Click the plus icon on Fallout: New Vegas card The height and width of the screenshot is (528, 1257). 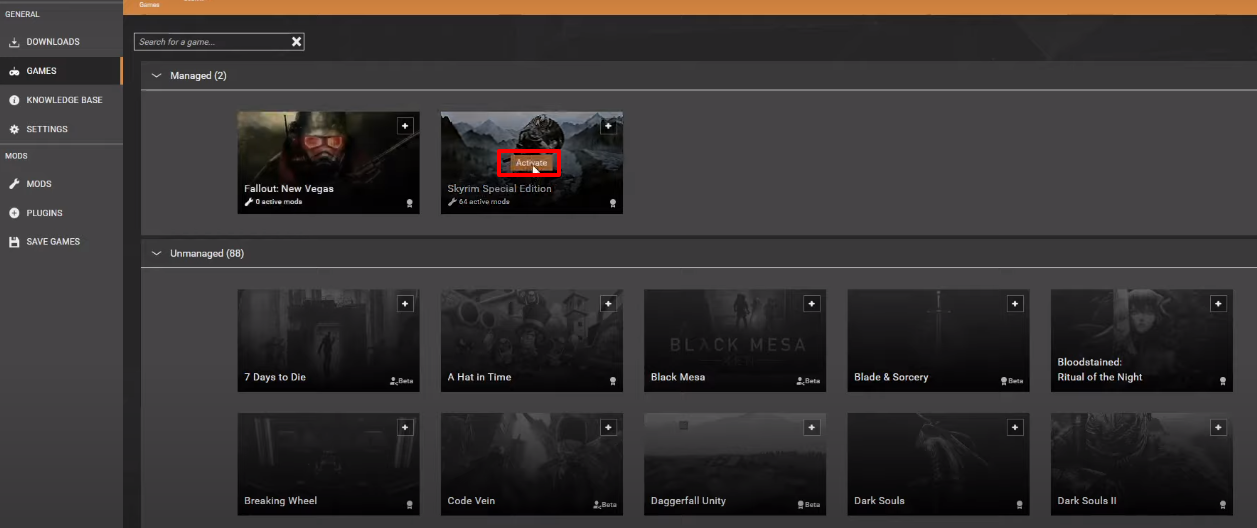pyautogui.click(x=405, y=126)
